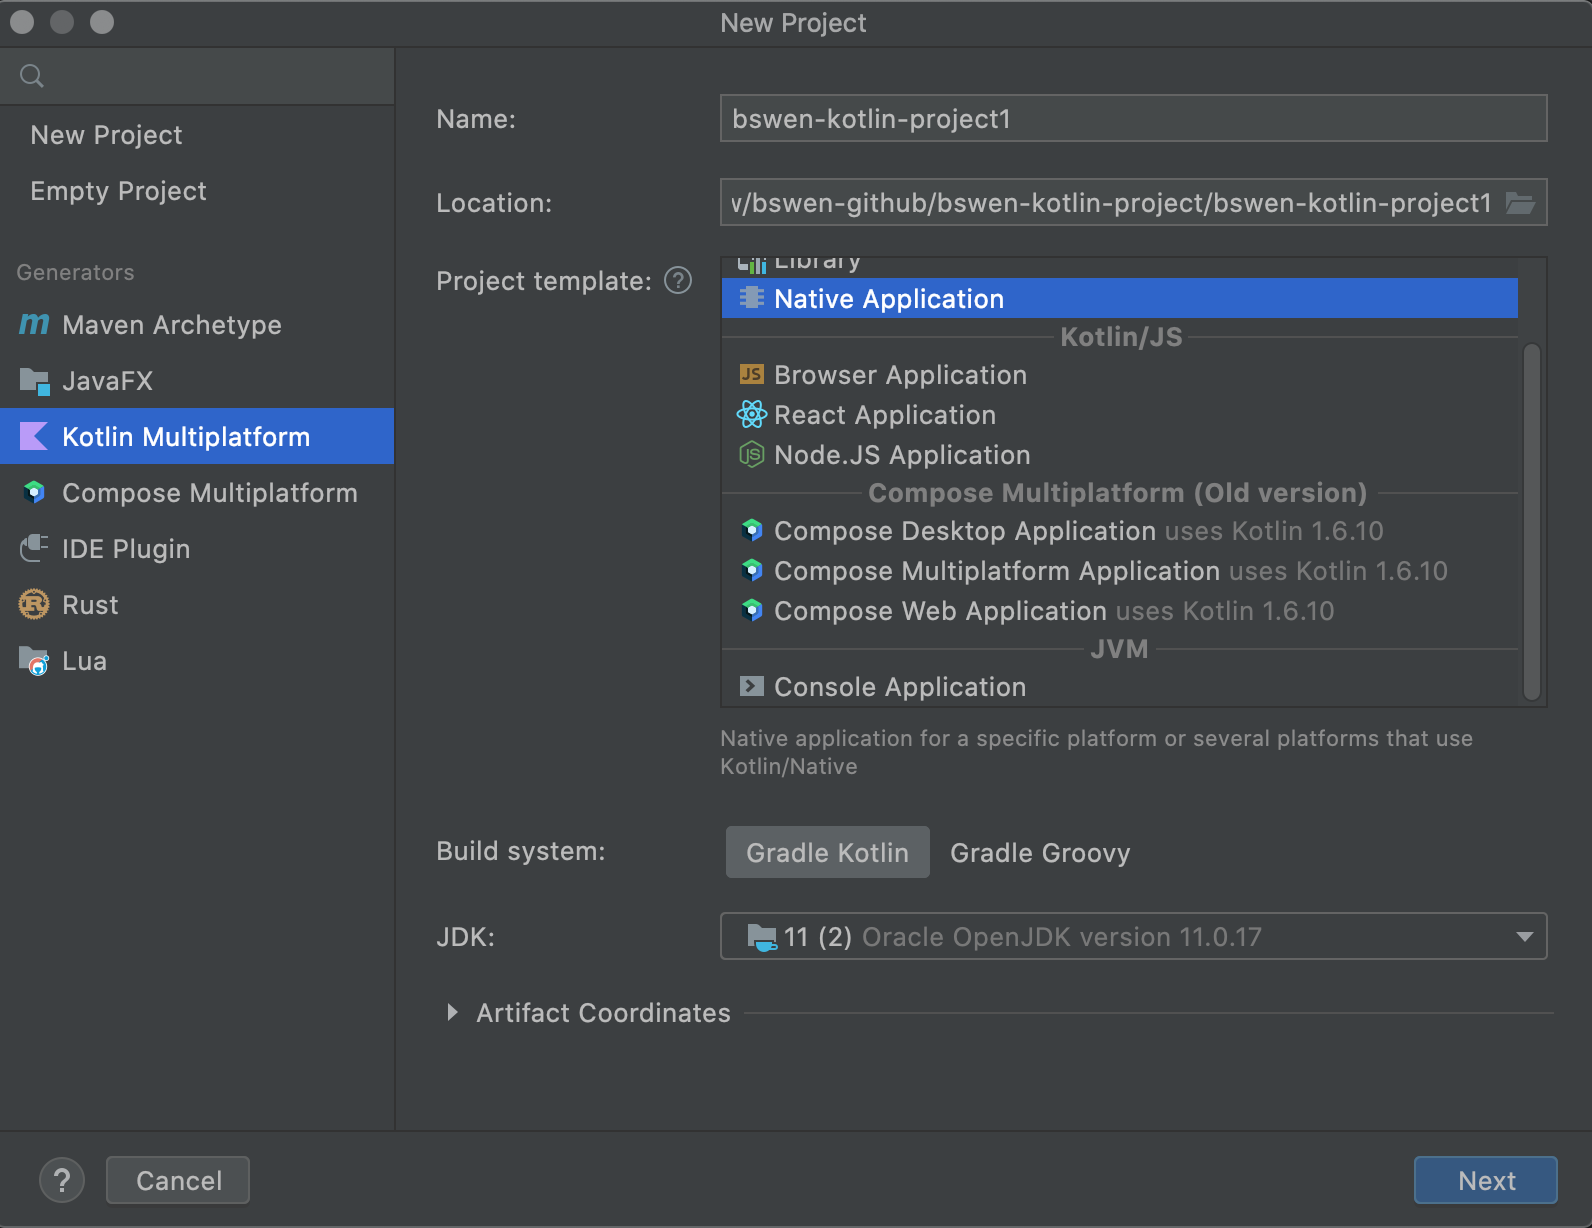Select React Application template

(x=1120, y=414)
